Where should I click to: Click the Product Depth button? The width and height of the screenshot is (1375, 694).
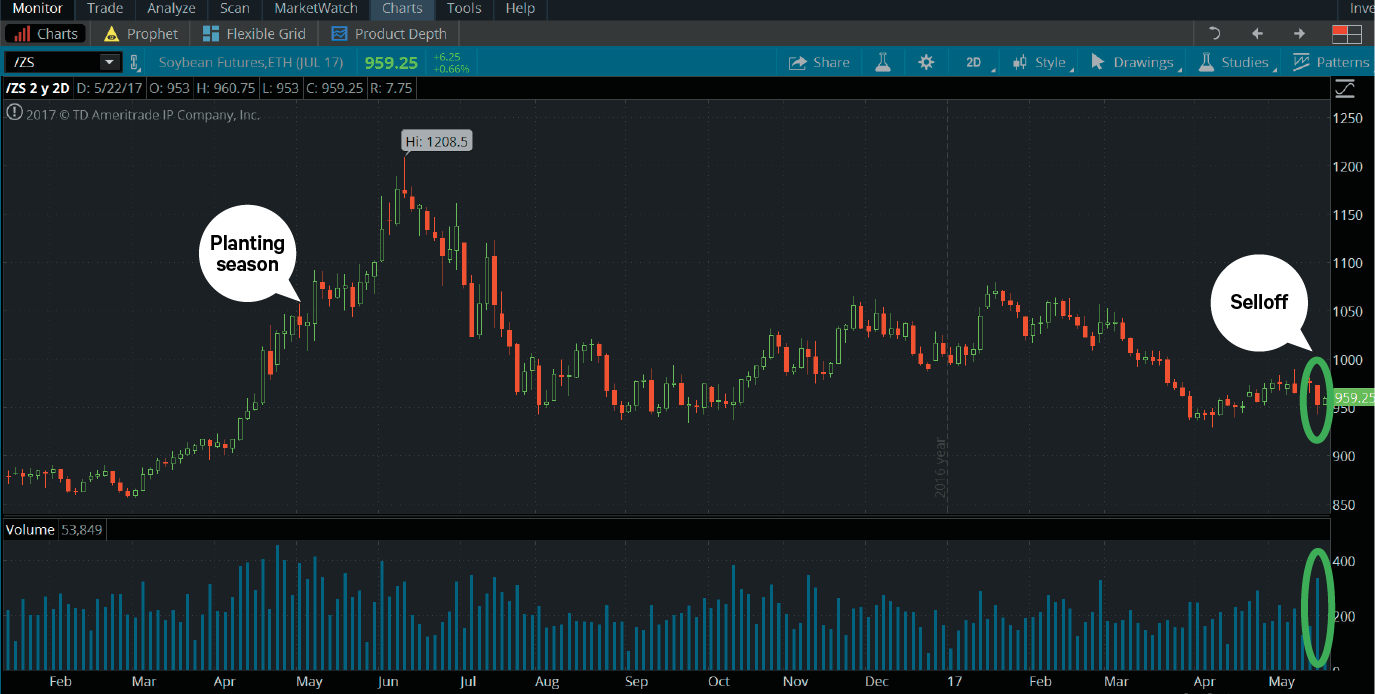[x=388, y=32]
